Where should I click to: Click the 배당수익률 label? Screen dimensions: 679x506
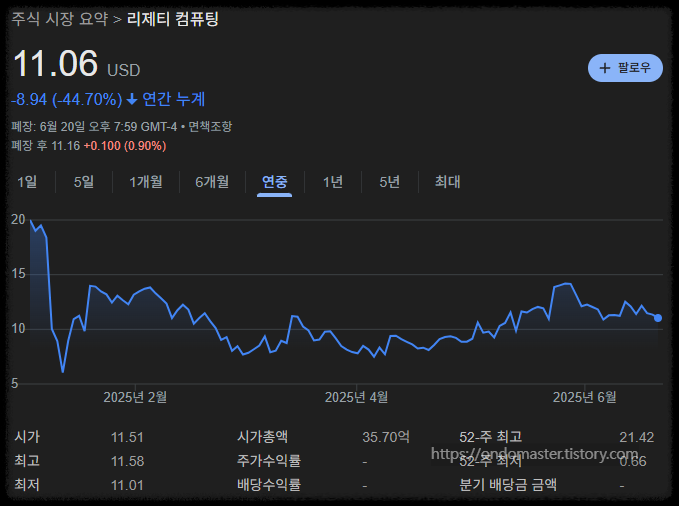coord(268,485)
